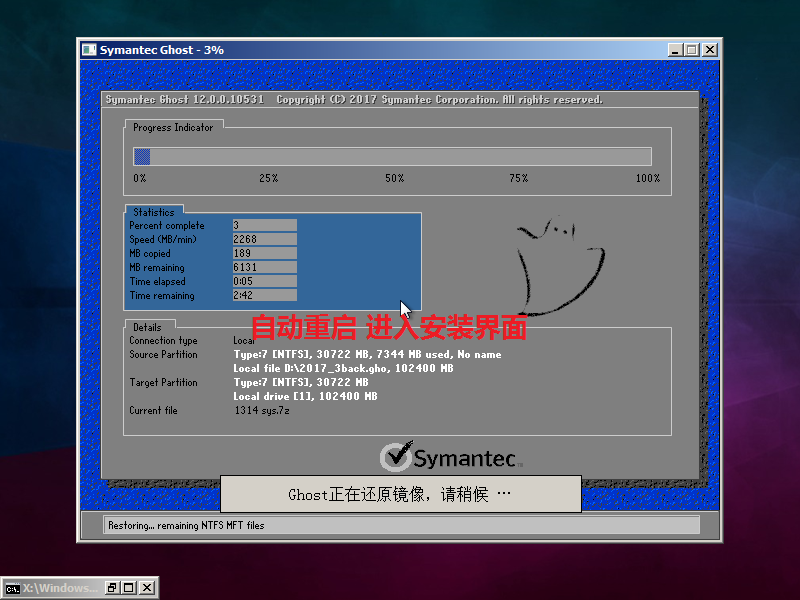The width and height of the screenshot is (800, 600).
Task: Click the '50%' progress scale label
Action: pos(394,178)
